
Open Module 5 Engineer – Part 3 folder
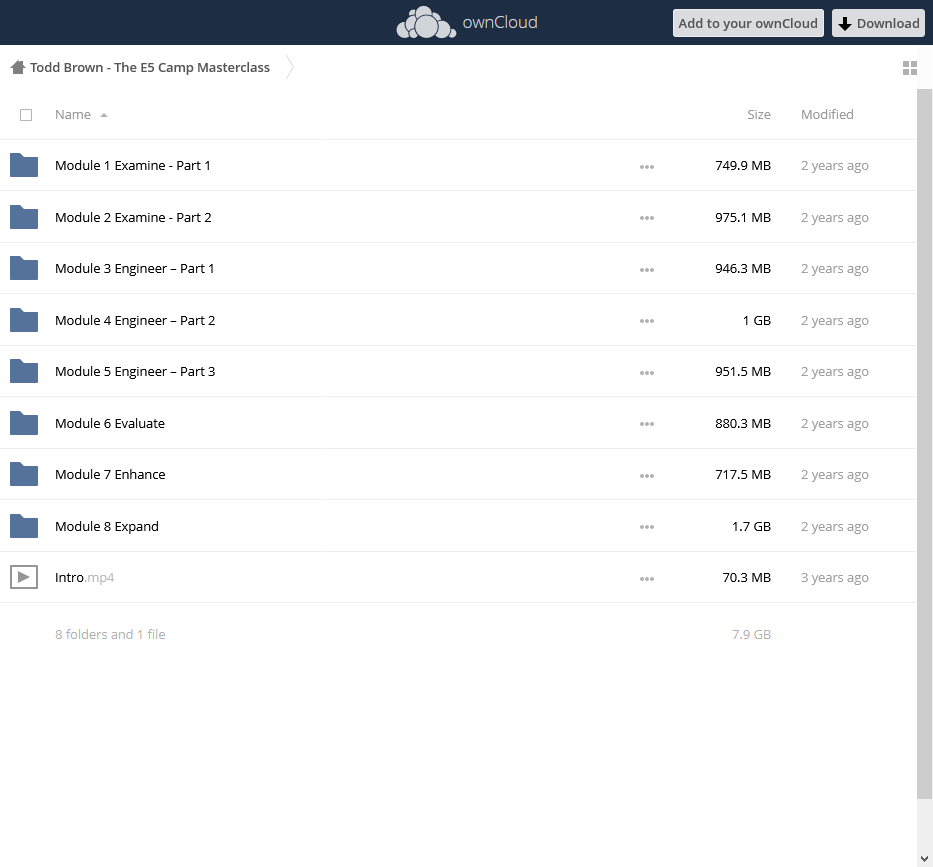(135, 371)
